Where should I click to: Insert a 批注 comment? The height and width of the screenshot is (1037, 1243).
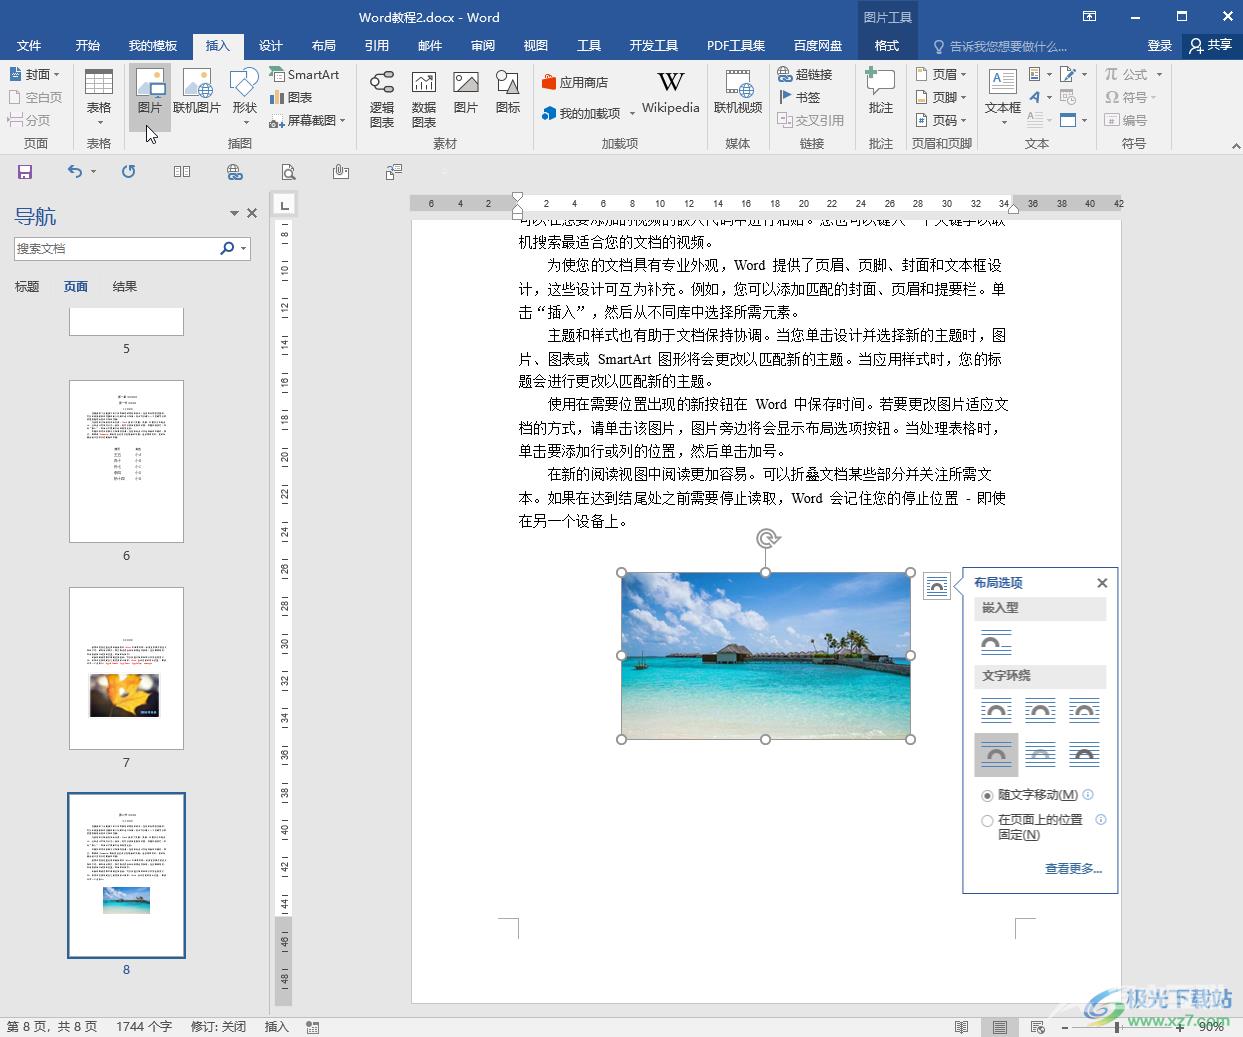pos(881,92)
